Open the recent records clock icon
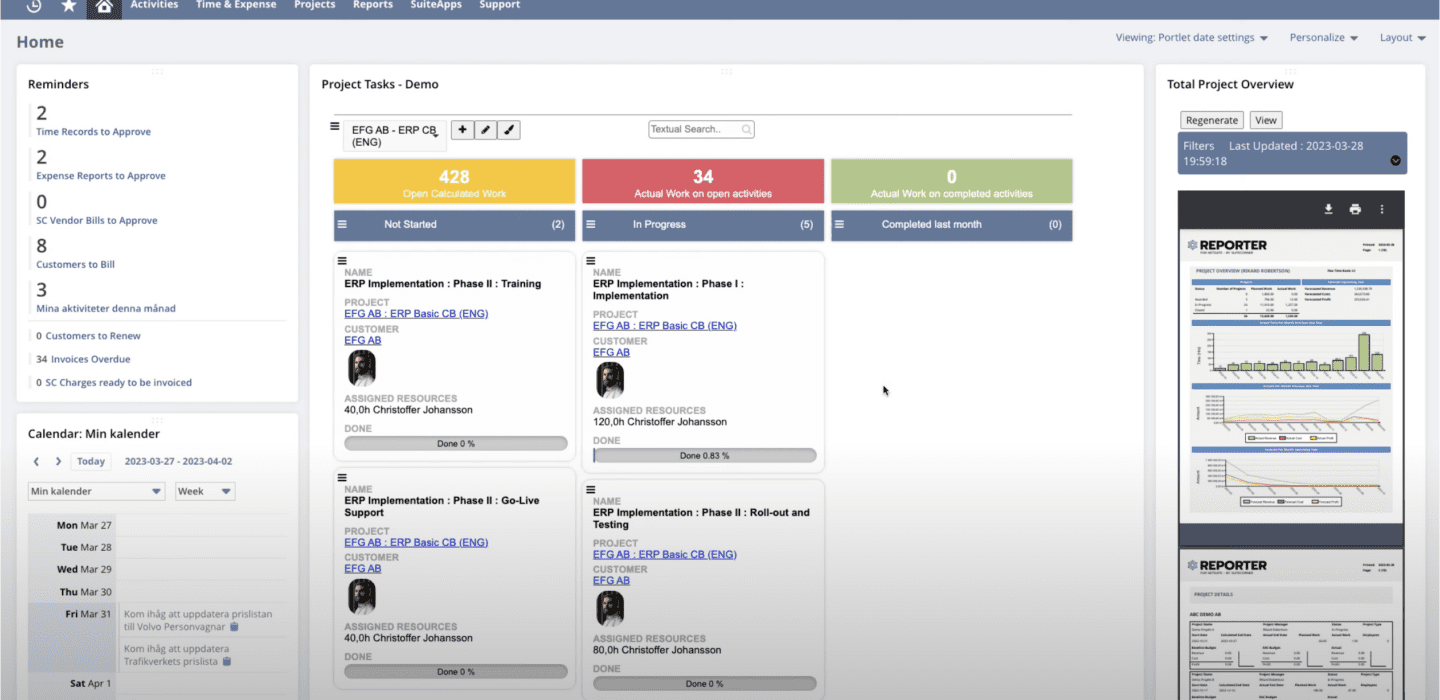The width and height of the screenshot is (1440, 700). click(x=34, y=6)
